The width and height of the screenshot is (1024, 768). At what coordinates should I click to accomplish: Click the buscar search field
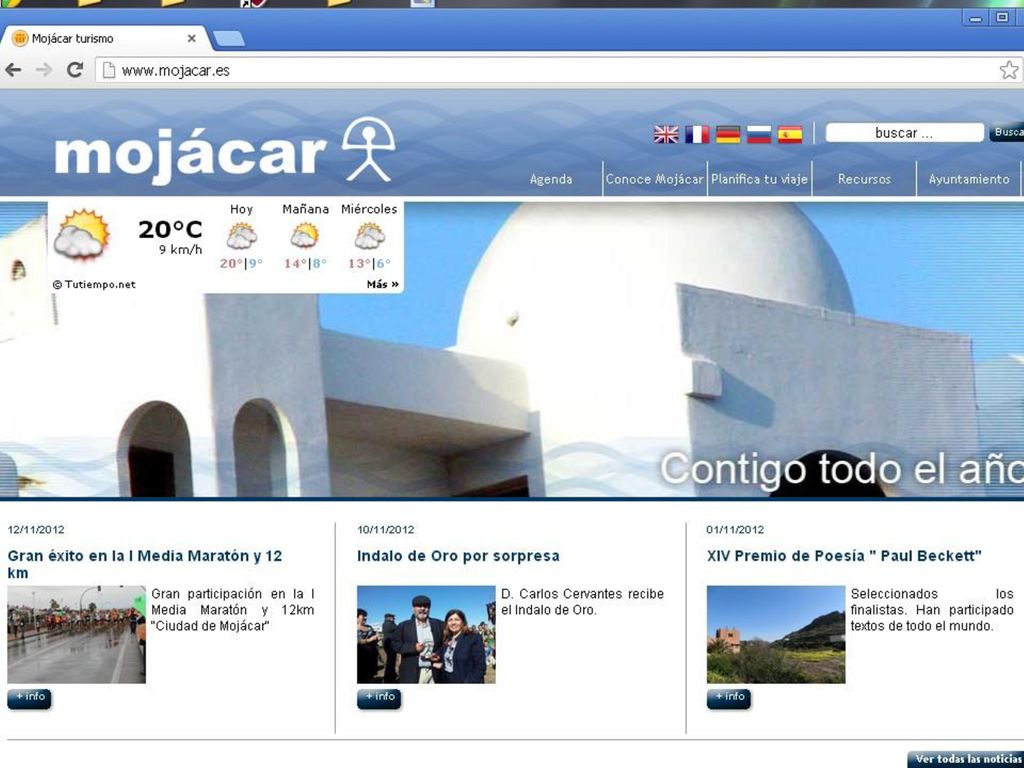(x=904, y=133)
